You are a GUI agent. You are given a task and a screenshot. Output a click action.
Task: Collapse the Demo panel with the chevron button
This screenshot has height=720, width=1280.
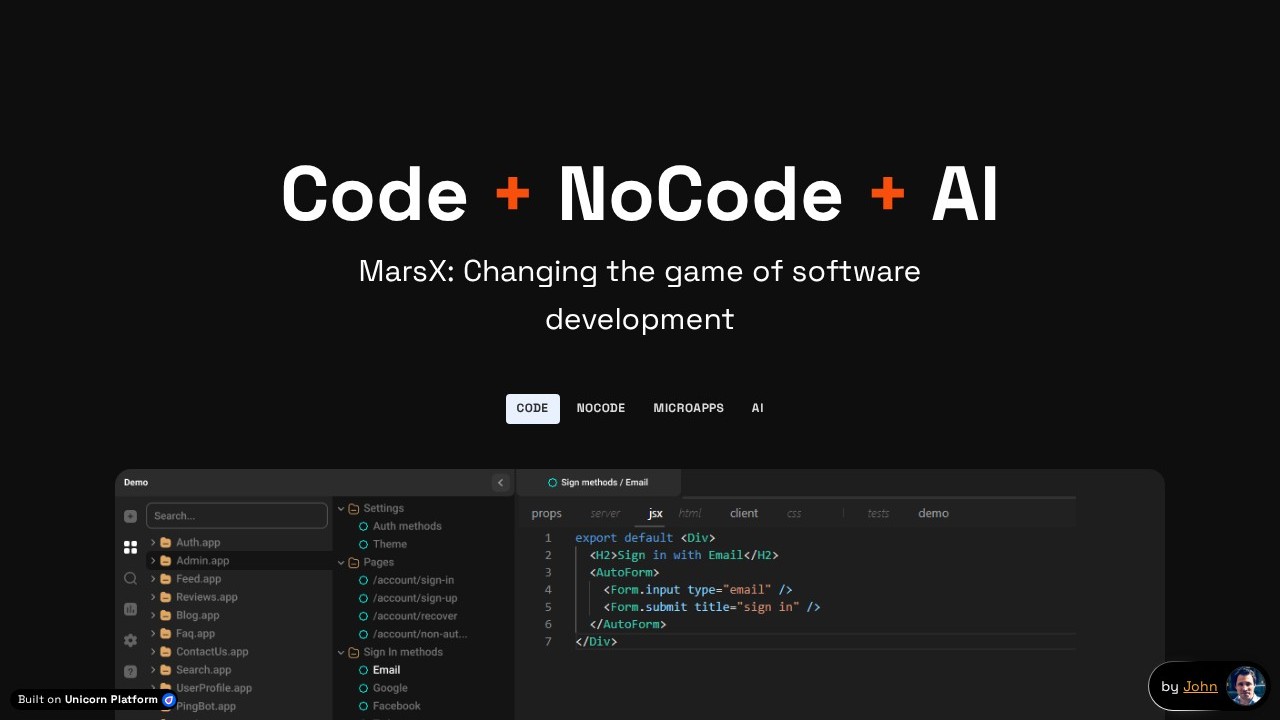pyautogui.click(x=501, y=483)
